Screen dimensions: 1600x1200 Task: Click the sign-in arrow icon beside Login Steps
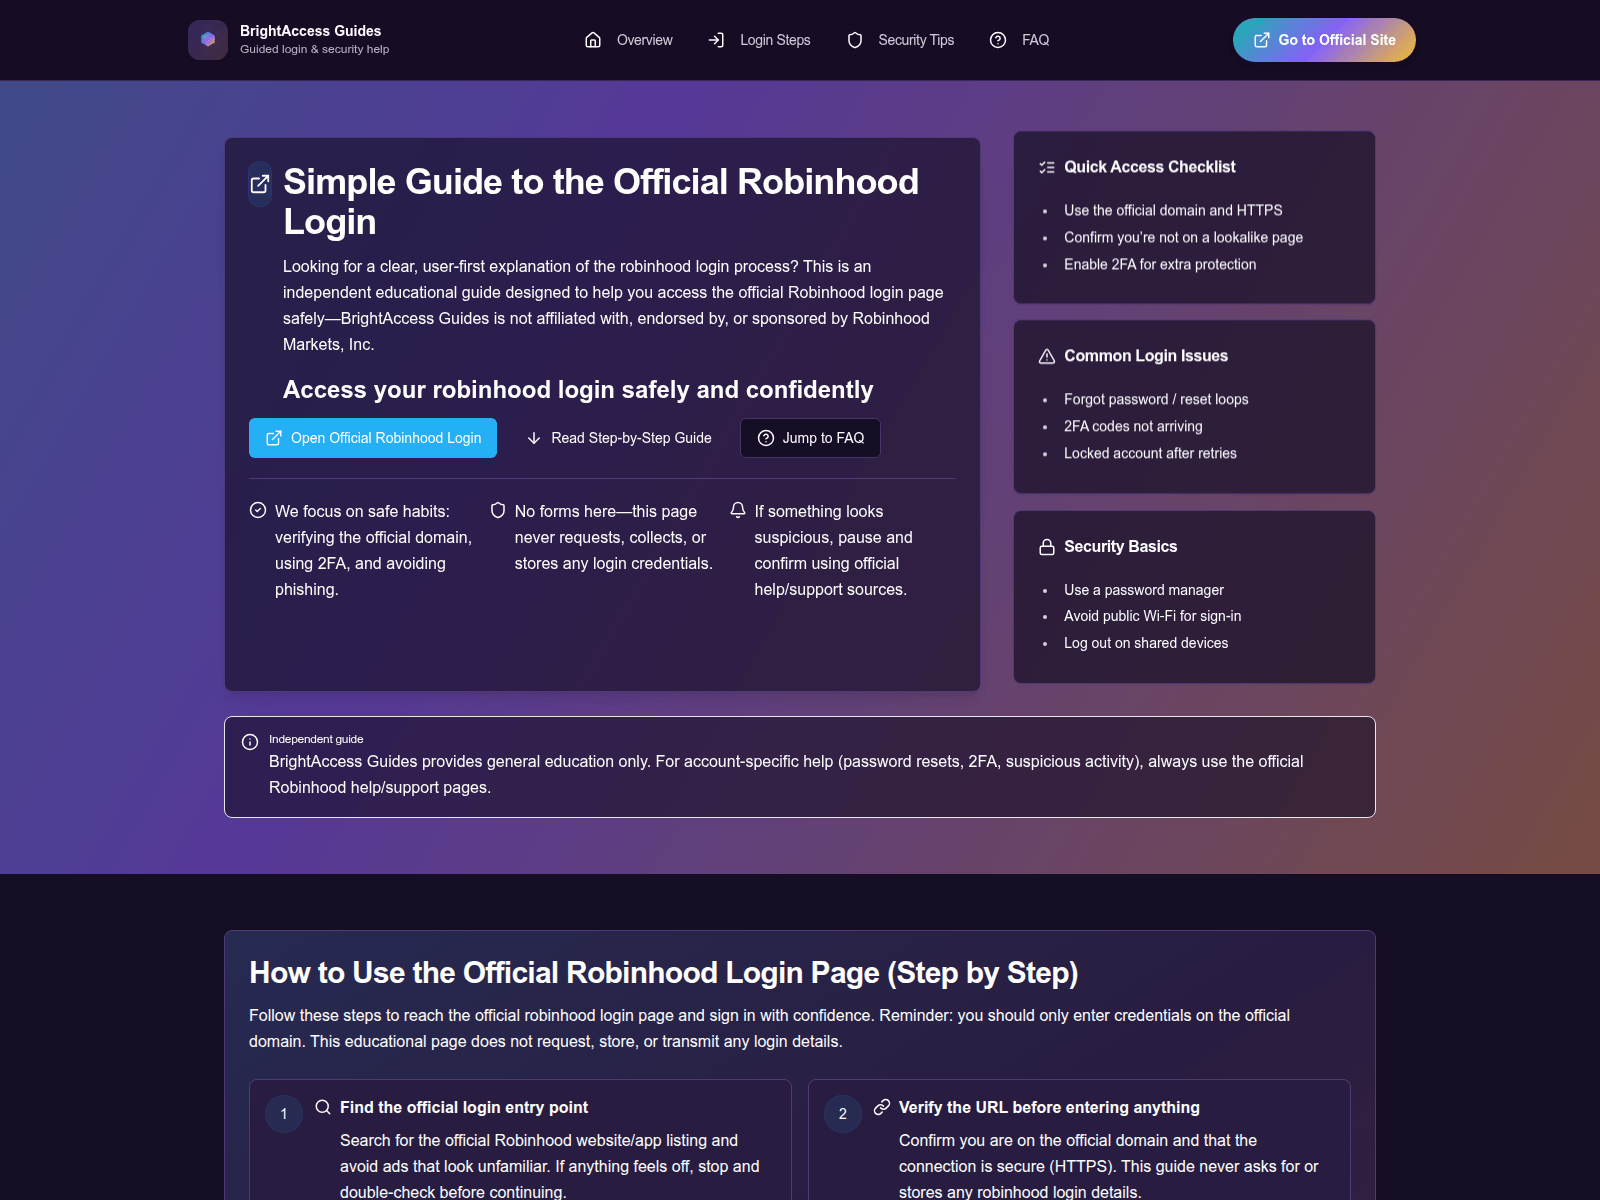click(716, 40)
